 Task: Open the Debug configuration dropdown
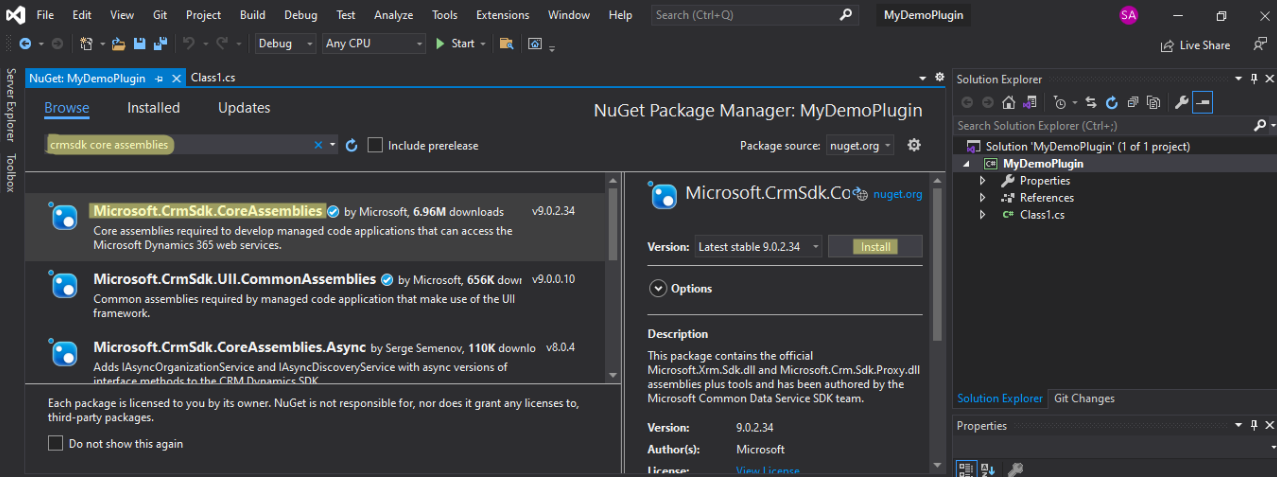286,44
